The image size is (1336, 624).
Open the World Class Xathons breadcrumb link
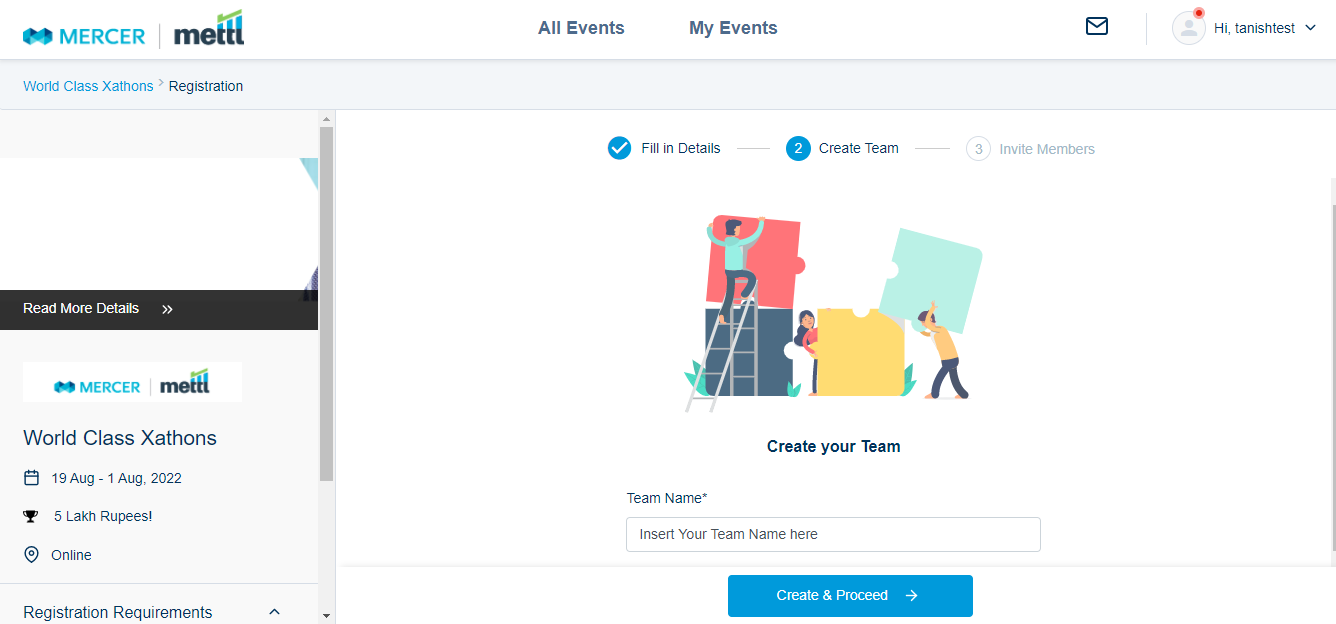point(88,86)
